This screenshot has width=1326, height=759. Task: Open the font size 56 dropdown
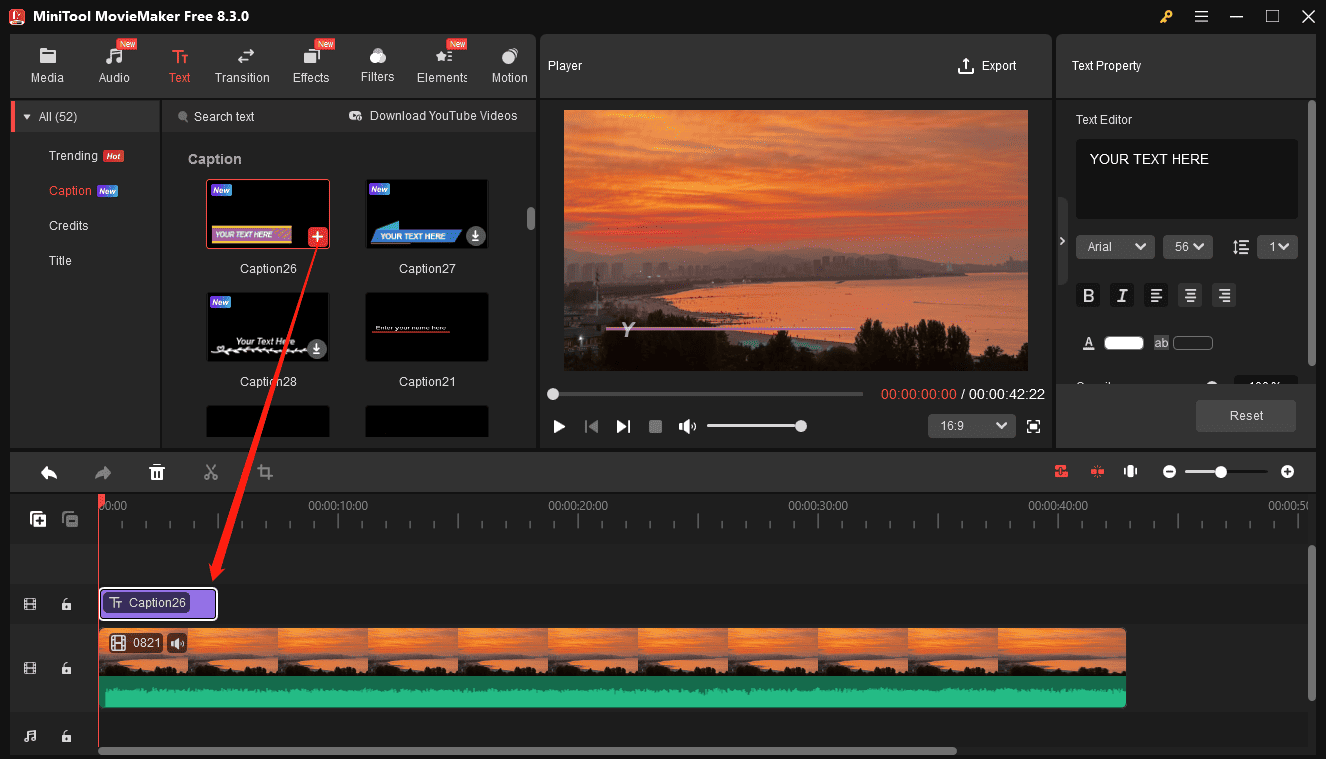(x=1188, y=247)
